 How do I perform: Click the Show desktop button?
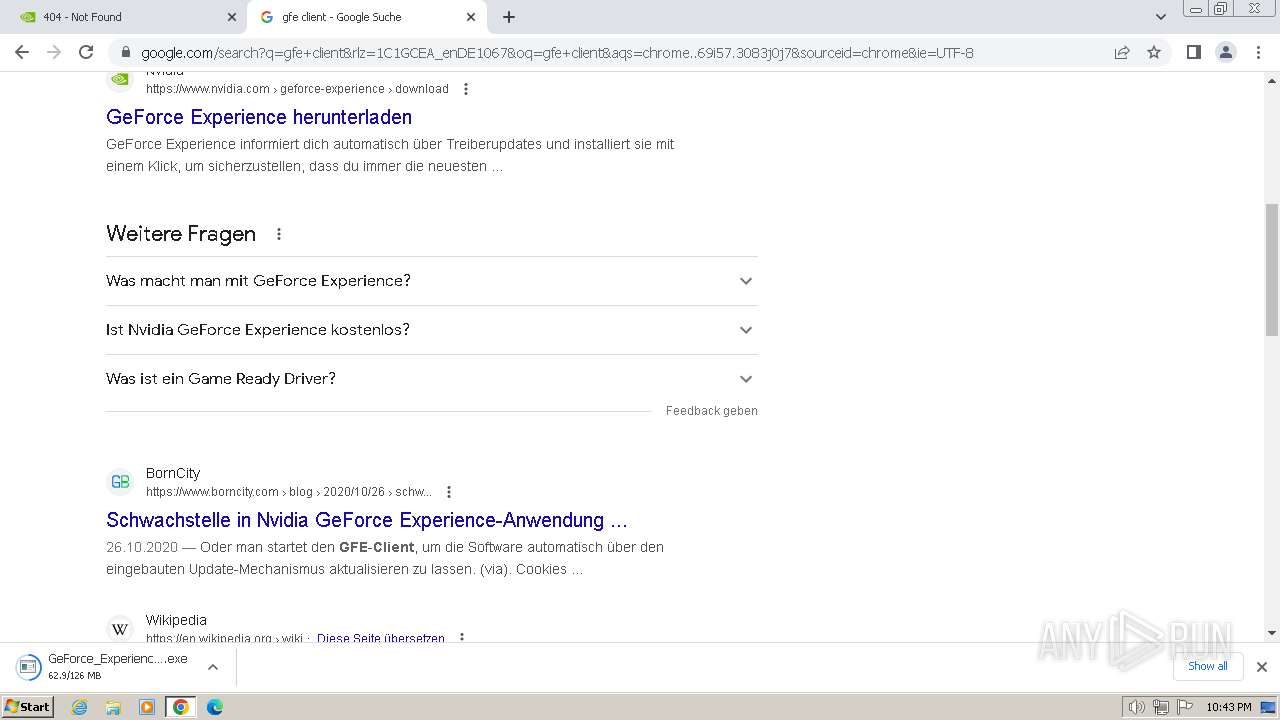[1268, 707]
